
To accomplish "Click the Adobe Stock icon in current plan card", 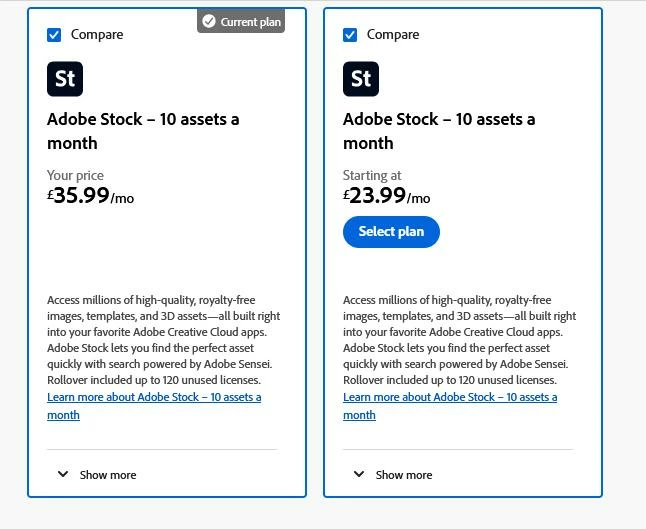I will point(65,79).
